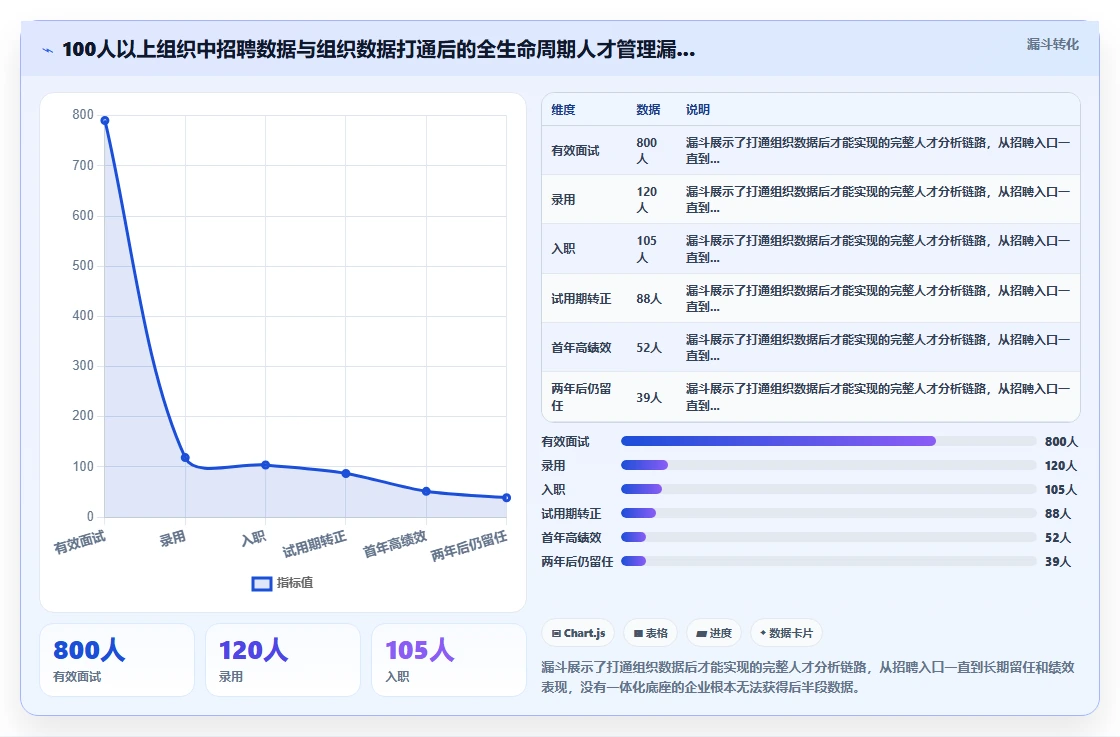The image size is (1120, 737).
Task: Open the 105人 入职 data card
Action: tap(449, 660)
